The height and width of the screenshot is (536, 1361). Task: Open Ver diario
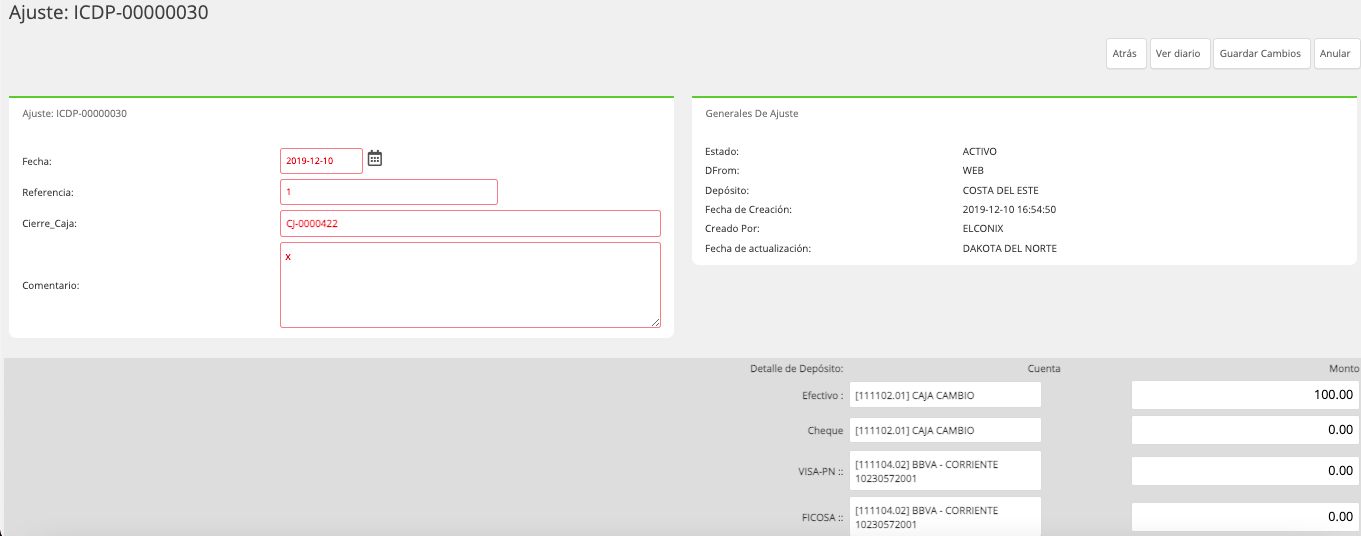(1180, 54)
